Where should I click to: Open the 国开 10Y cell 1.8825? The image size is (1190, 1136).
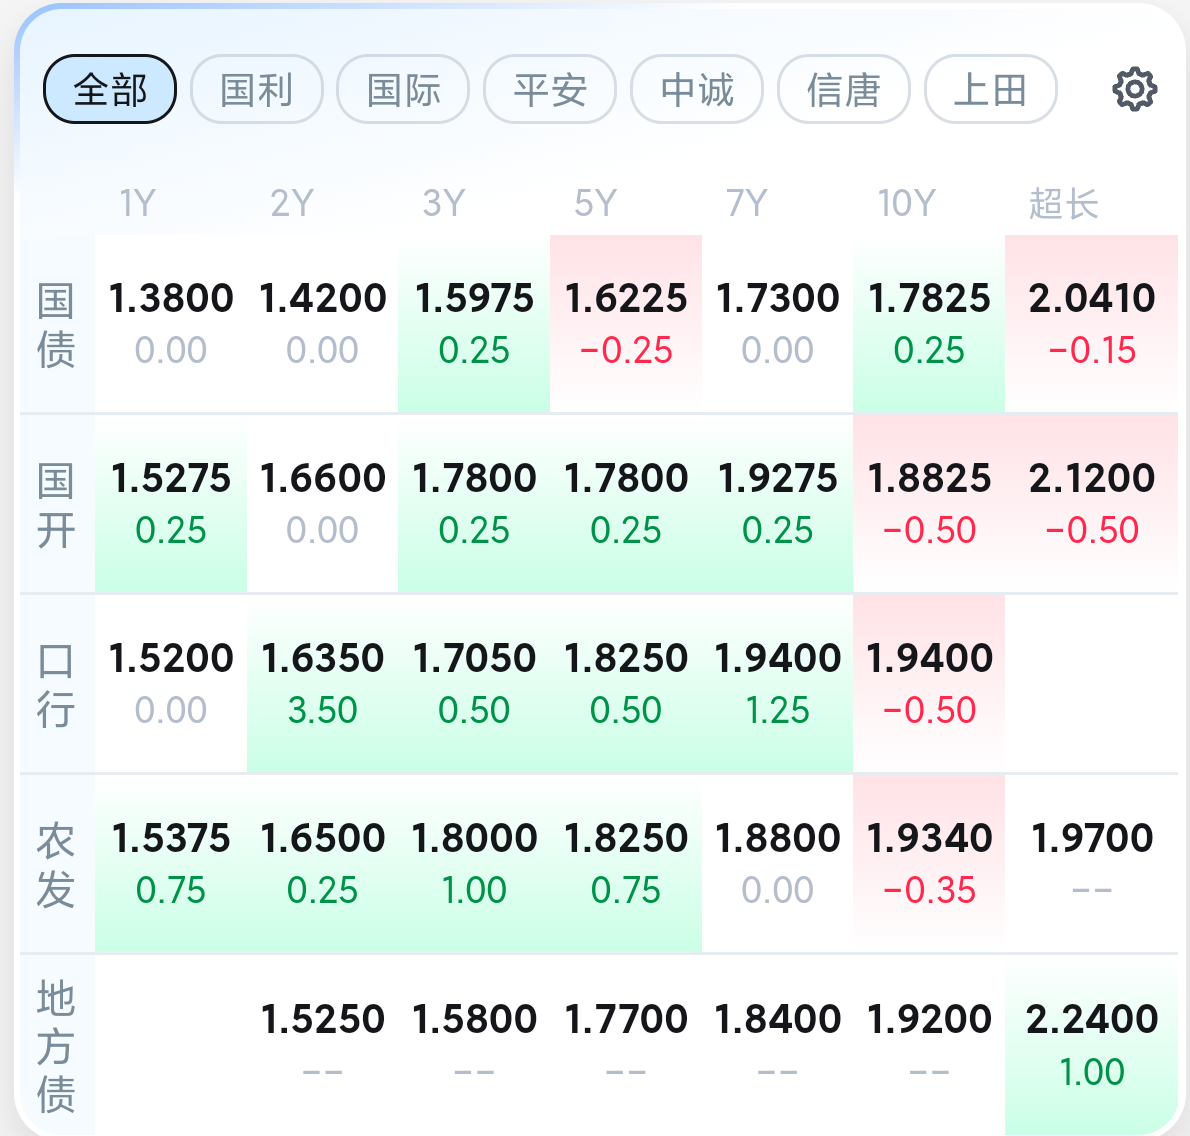(x=929, y=504)
